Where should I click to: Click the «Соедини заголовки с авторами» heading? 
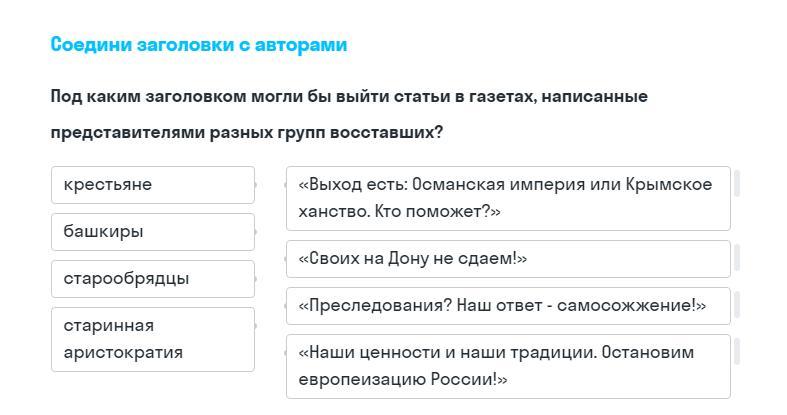pos(199,45)
